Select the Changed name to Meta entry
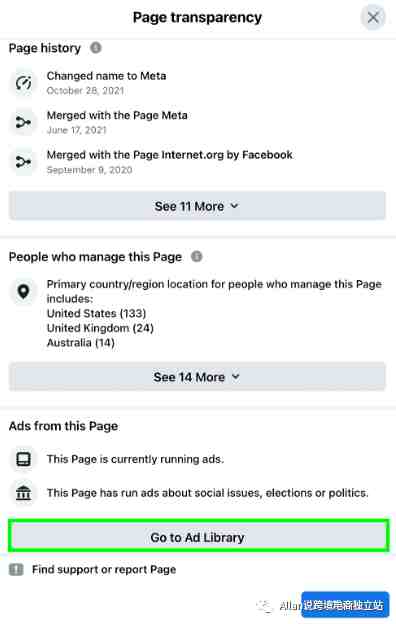Image resolution: width=396 pixels, height=624 pixels. click(x=106, y=83)
